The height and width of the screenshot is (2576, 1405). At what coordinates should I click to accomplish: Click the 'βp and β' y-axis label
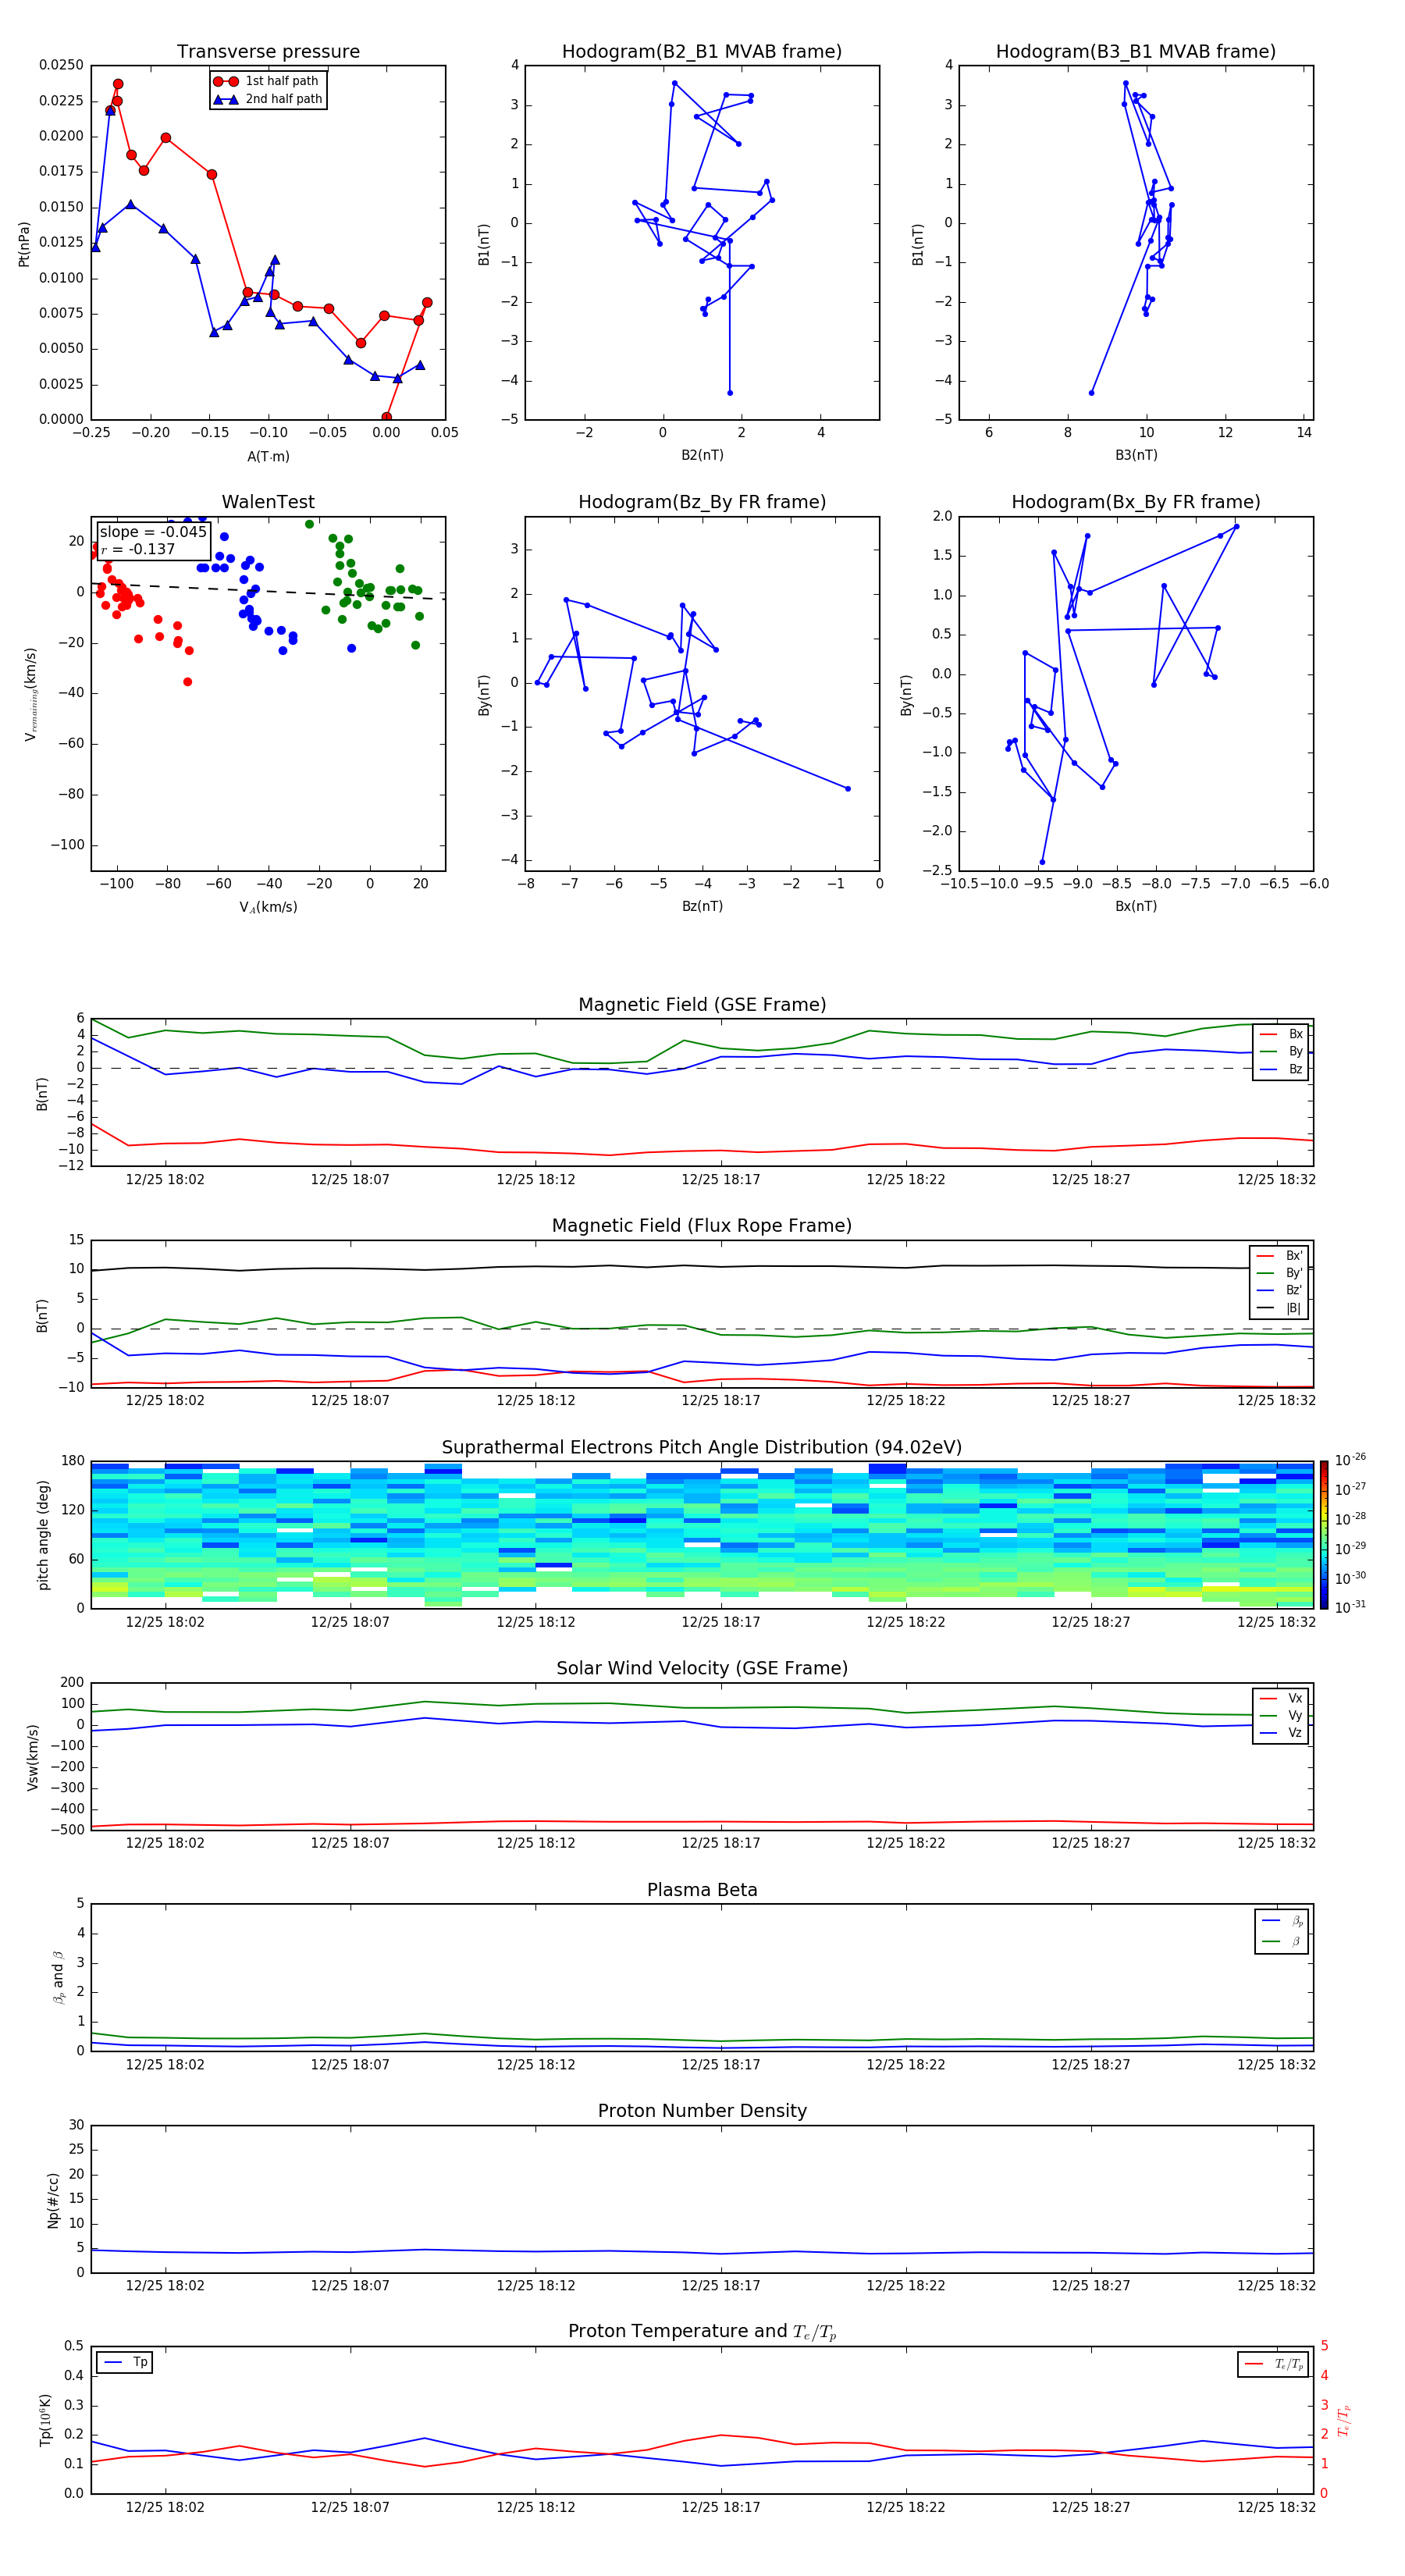coord(58,1977)
